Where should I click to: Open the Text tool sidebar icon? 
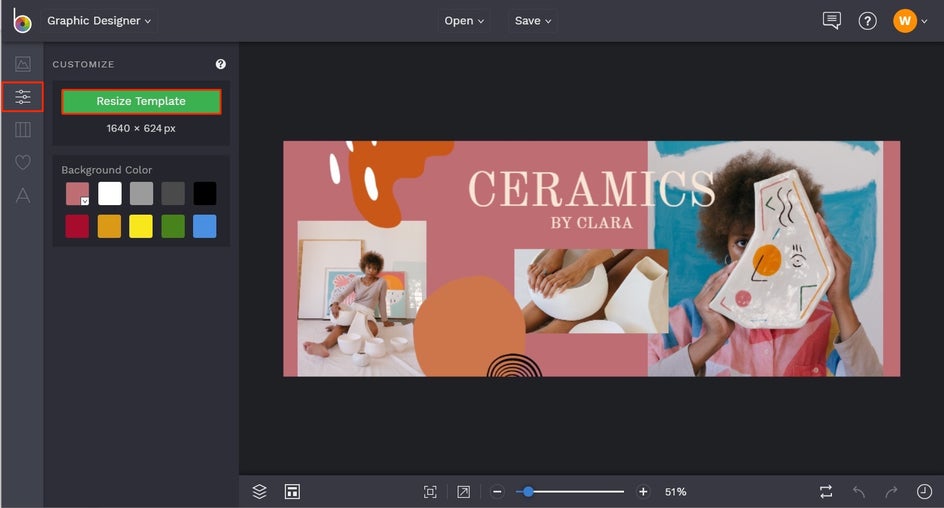[22, 195]
